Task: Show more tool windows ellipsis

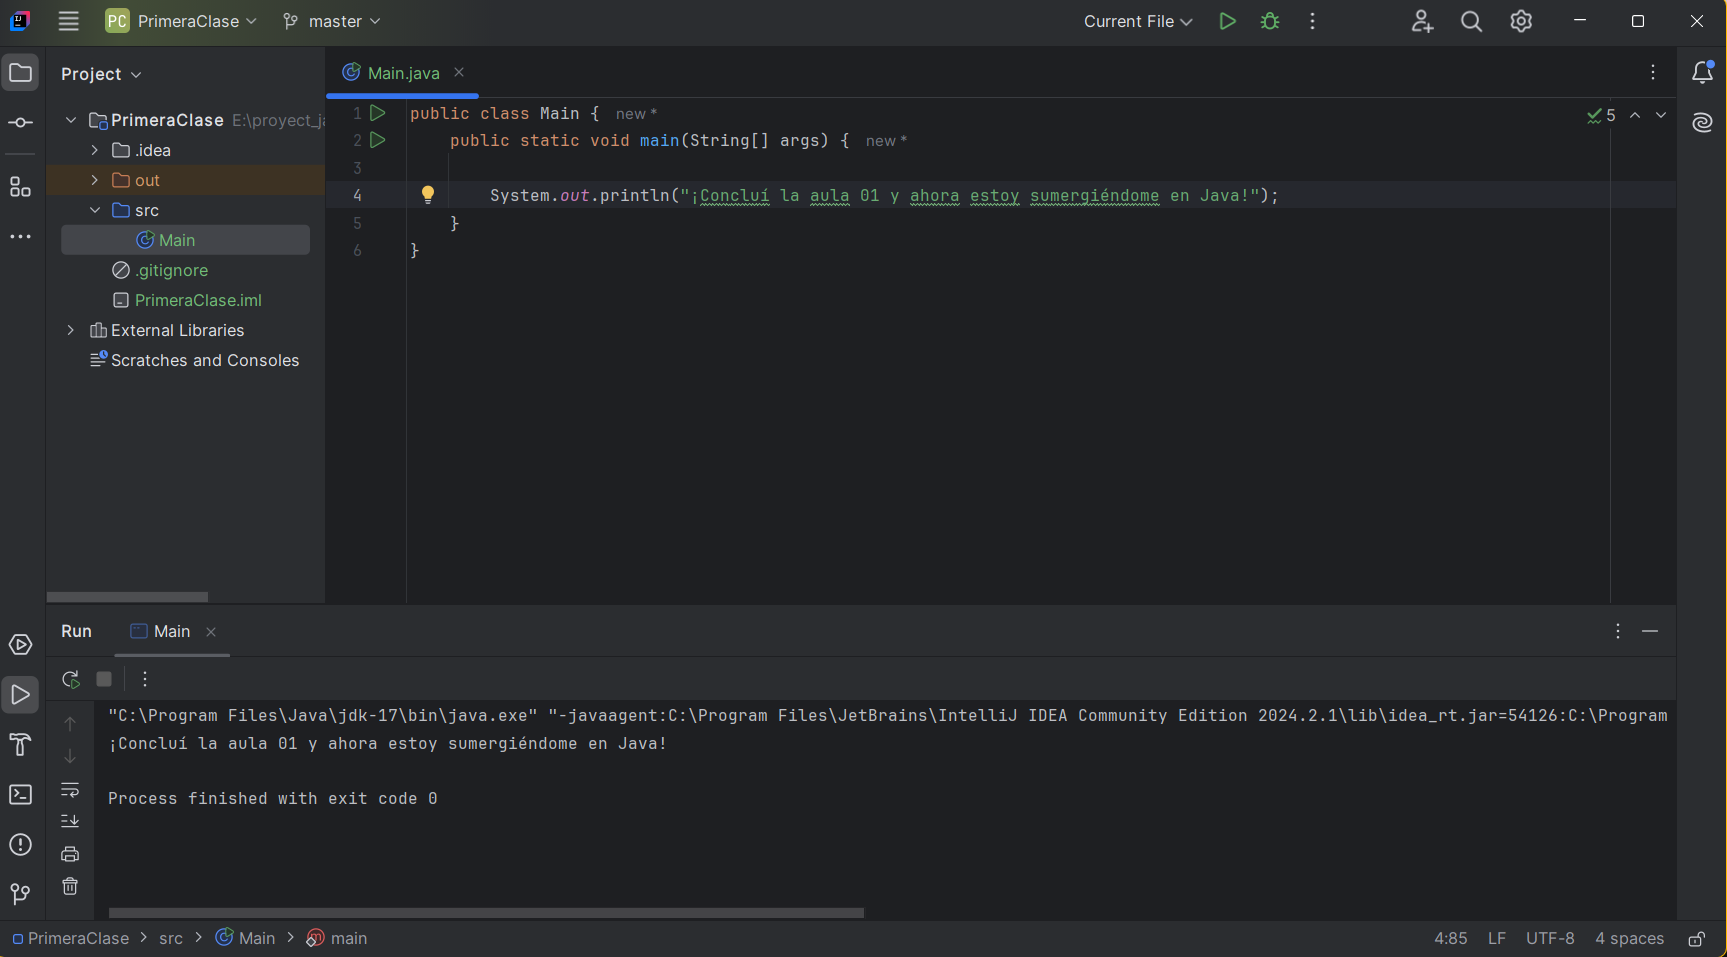Action: pos(20,237)
